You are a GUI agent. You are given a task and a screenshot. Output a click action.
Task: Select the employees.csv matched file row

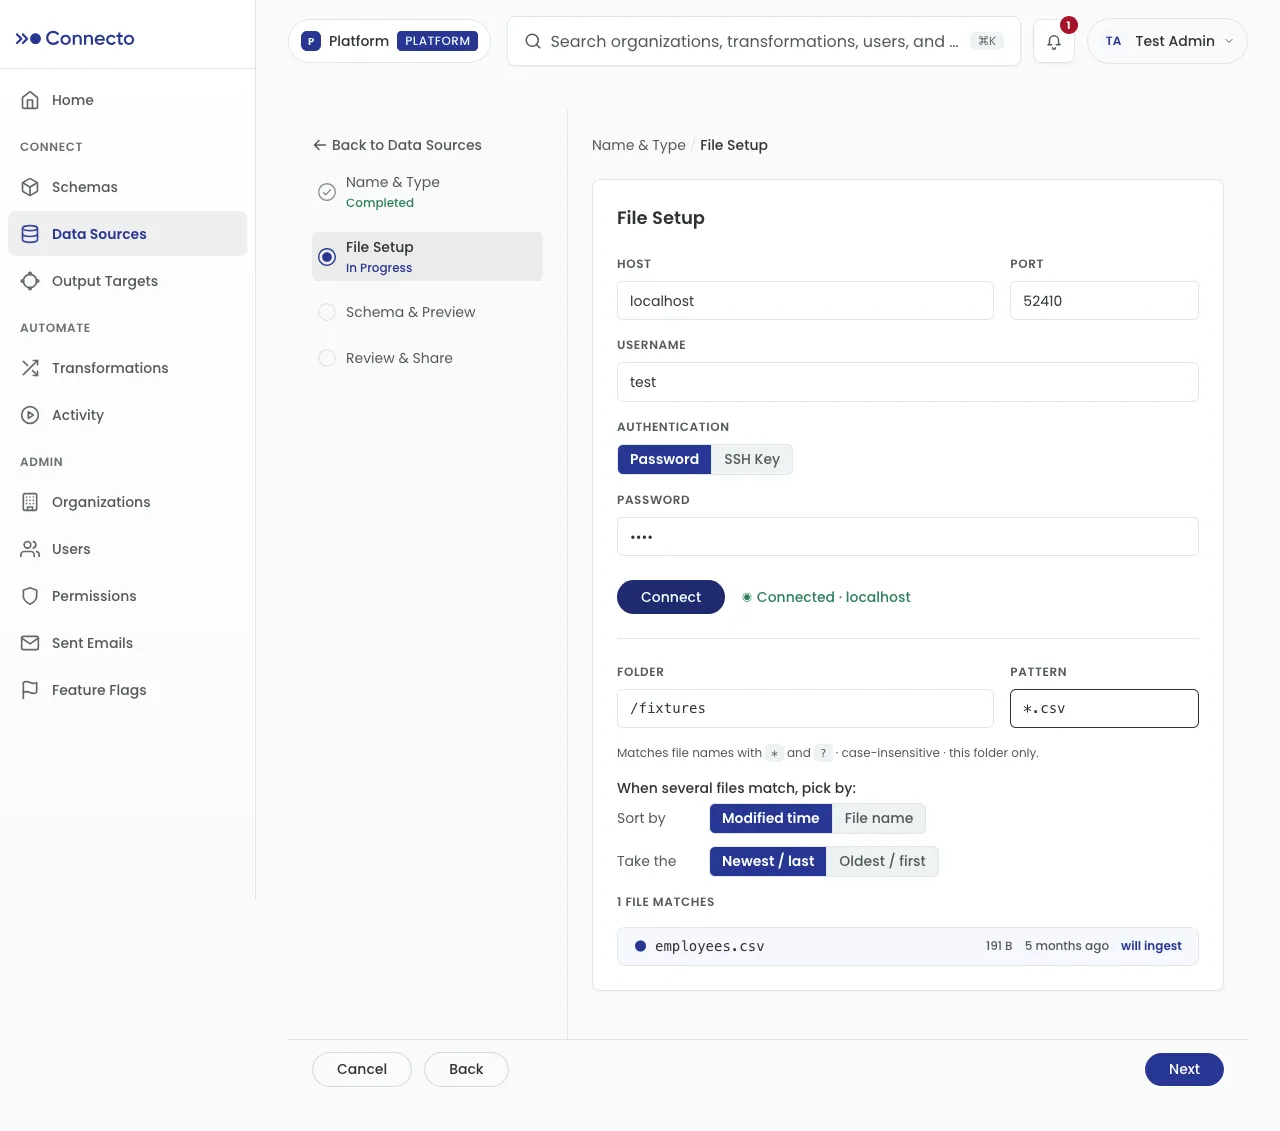908,946
